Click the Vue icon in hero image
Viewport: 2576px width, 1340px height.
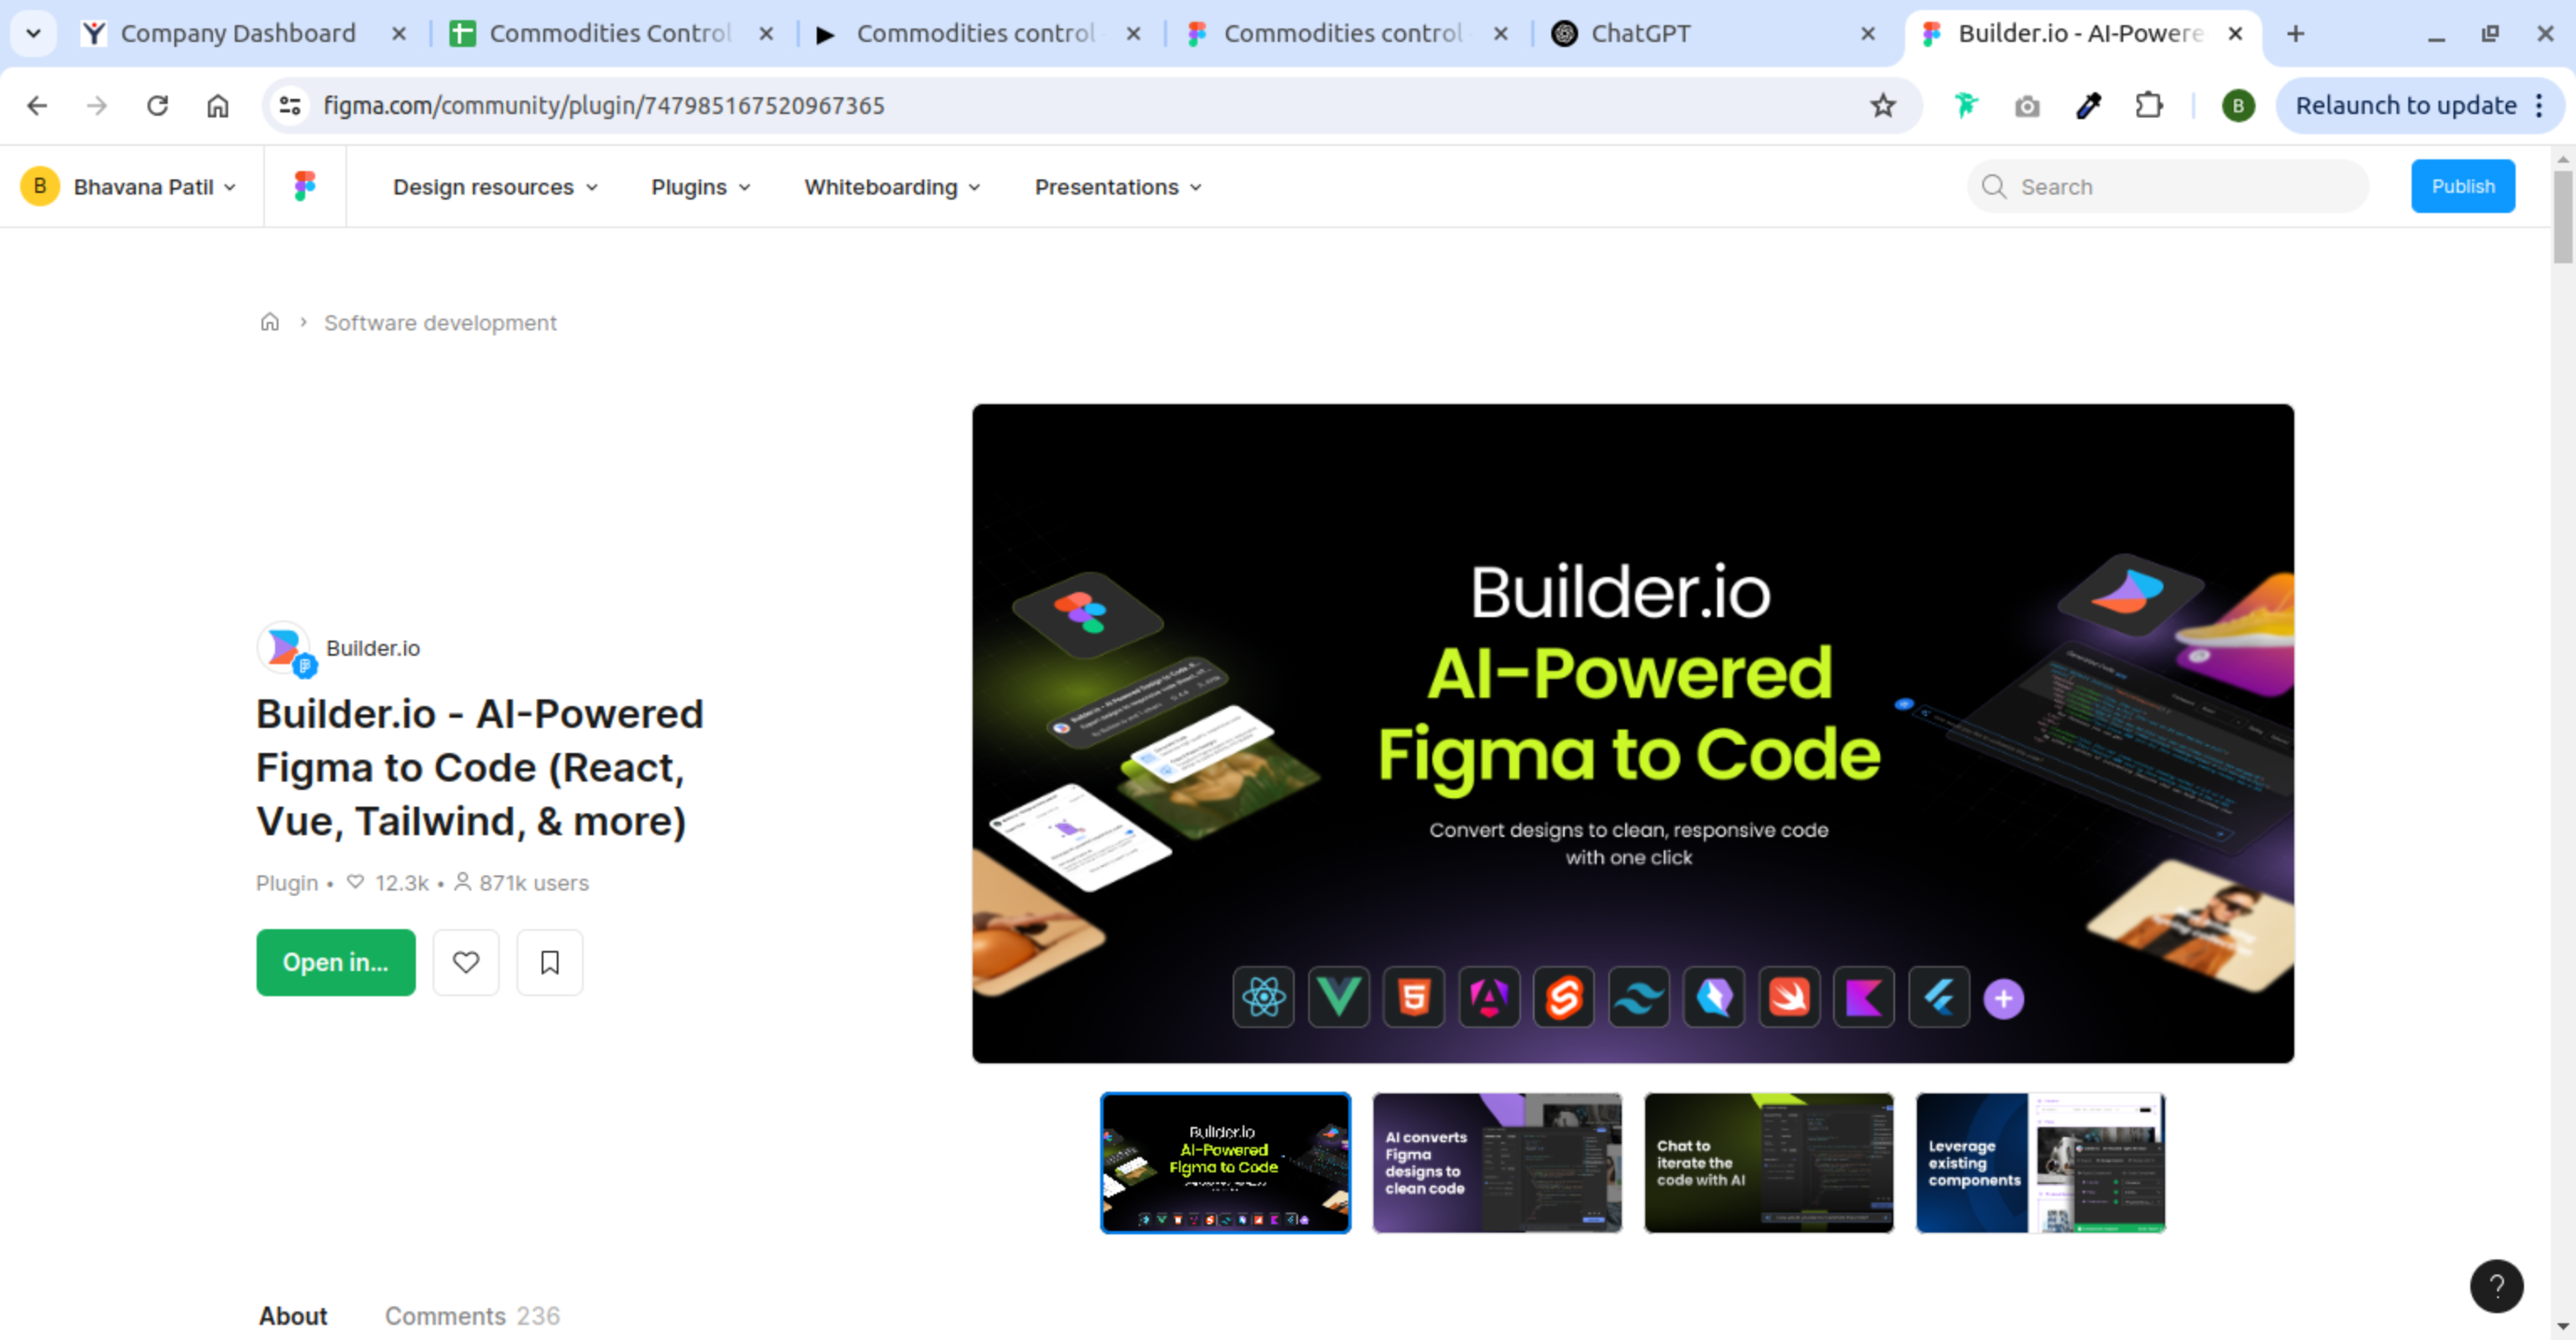[1338, 996]
